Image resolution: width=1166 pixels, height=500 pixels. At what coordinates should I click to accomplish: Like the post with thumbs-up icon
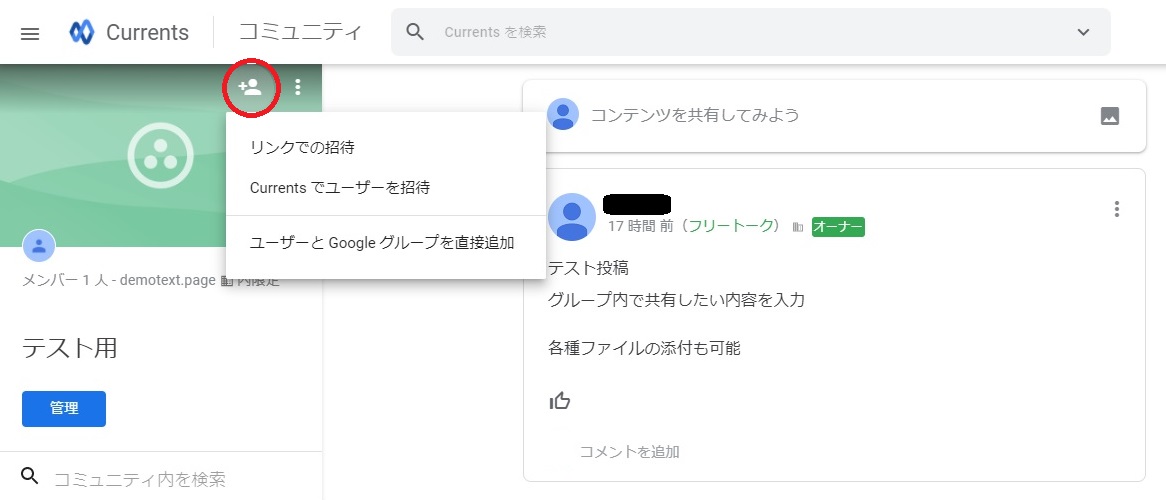pos(560,401)
